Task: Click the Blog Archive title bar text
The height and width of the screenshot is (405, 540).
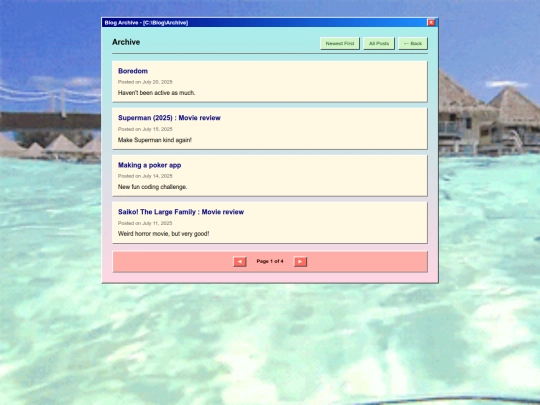Action: click(146, 23)
